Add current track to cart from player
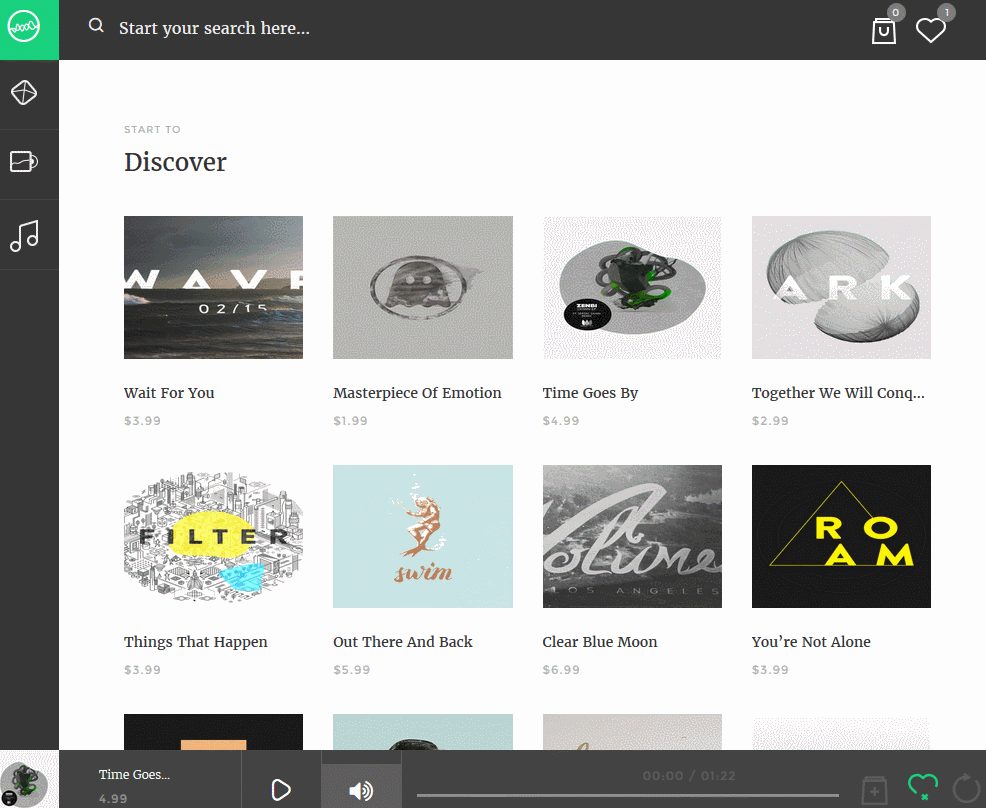Image resolution: width=986 pixels, height=808 pixels. [874, 790]
